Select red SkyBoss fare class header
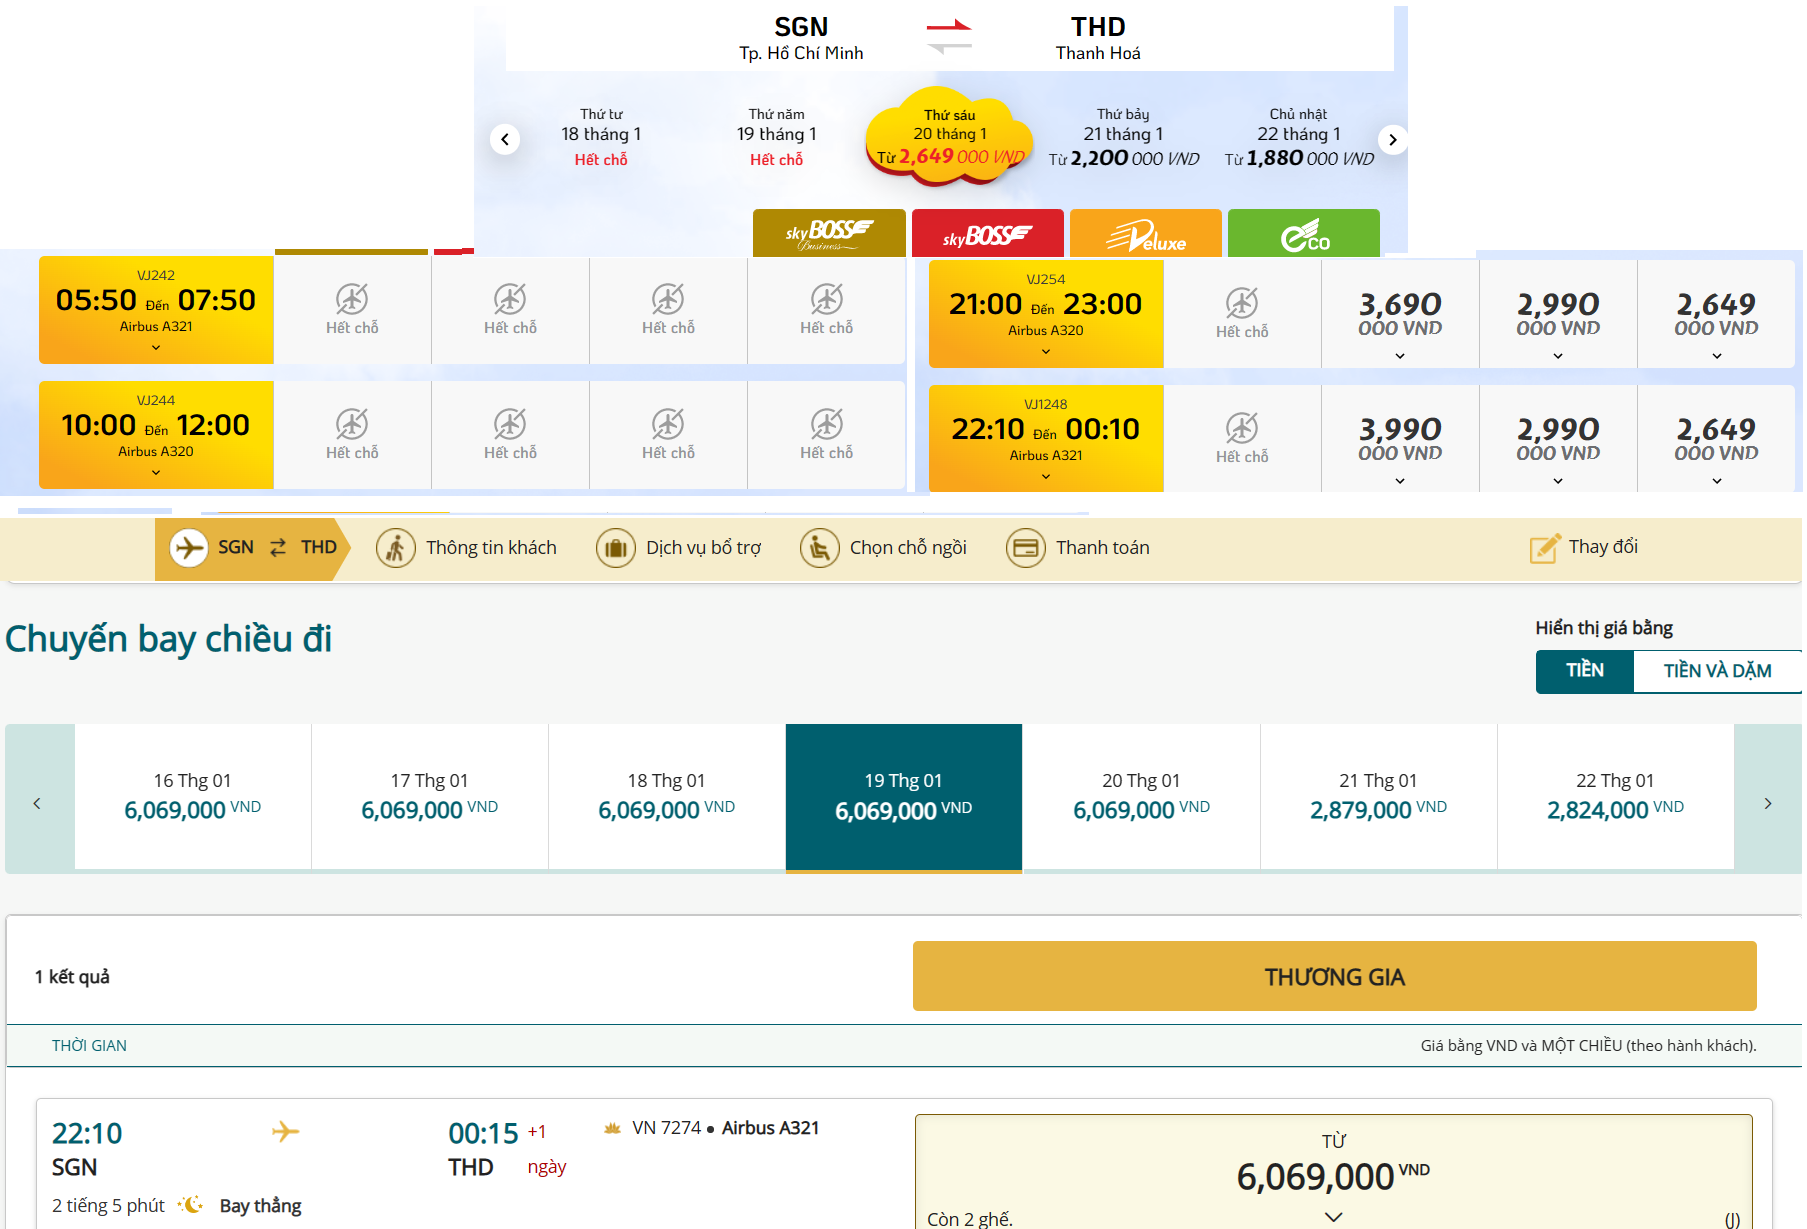The width and height of the screenshot is (1807, 1229). pos(987,233)
